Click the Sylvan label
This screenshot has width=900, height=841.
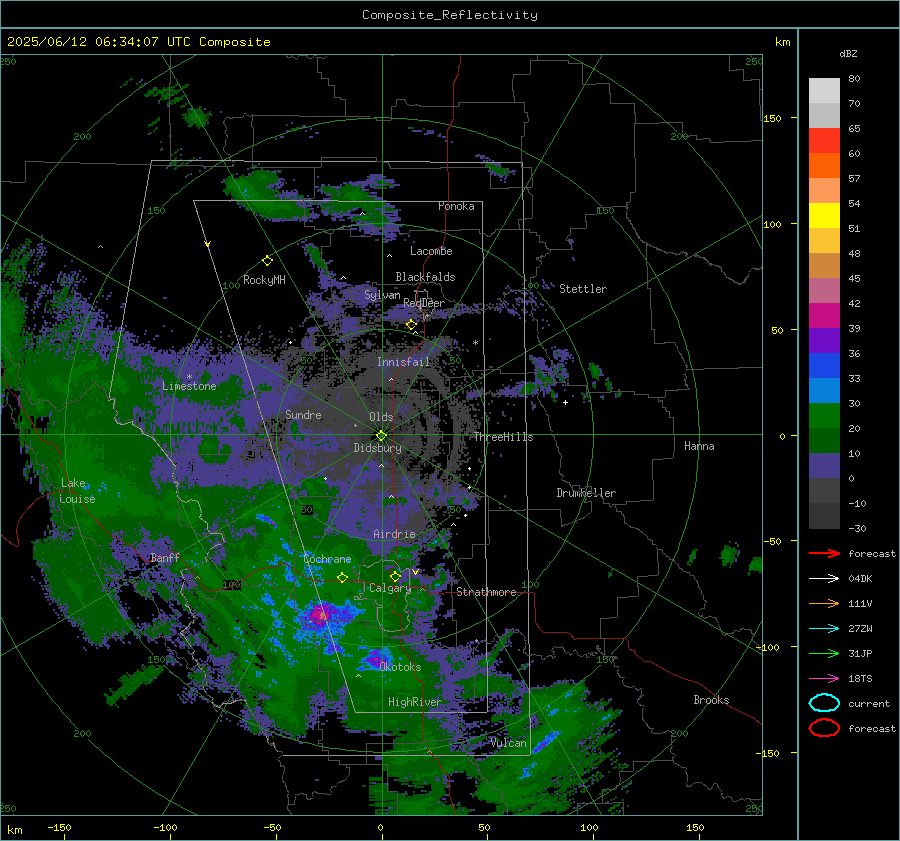click(382, 295)
